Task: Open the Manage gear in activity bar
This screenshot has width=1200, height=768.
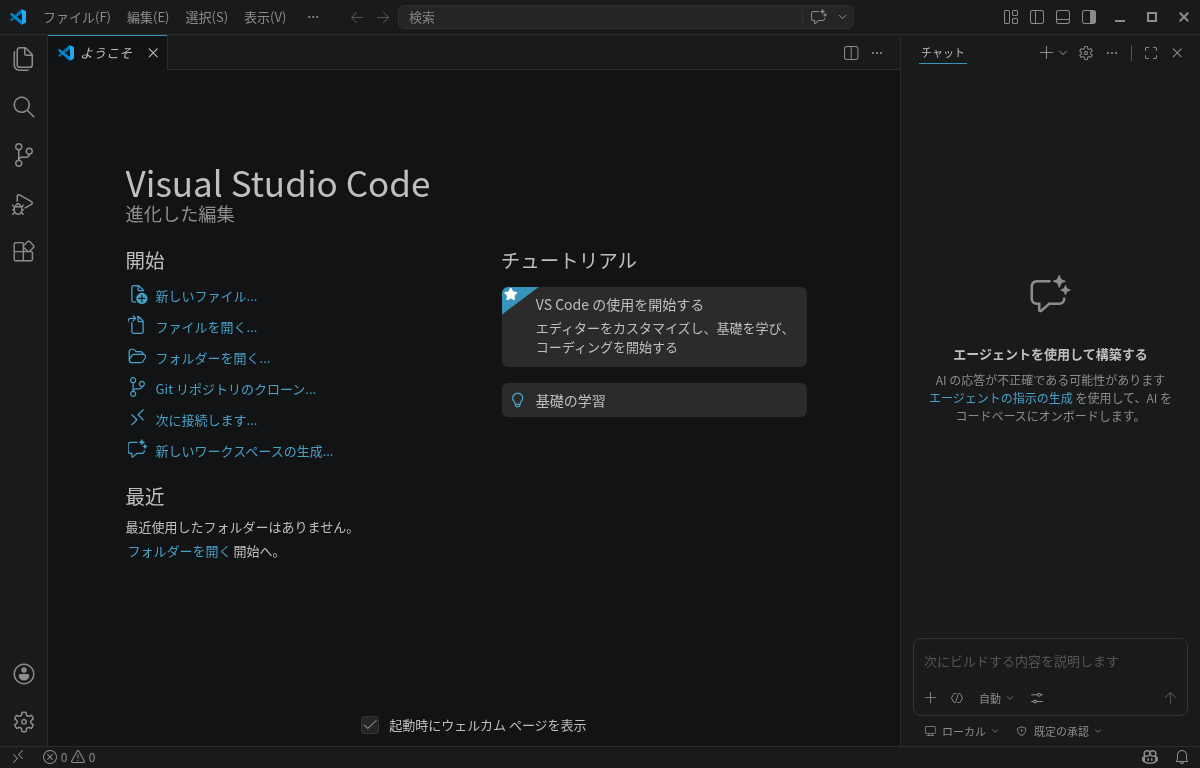Action: 24,721
